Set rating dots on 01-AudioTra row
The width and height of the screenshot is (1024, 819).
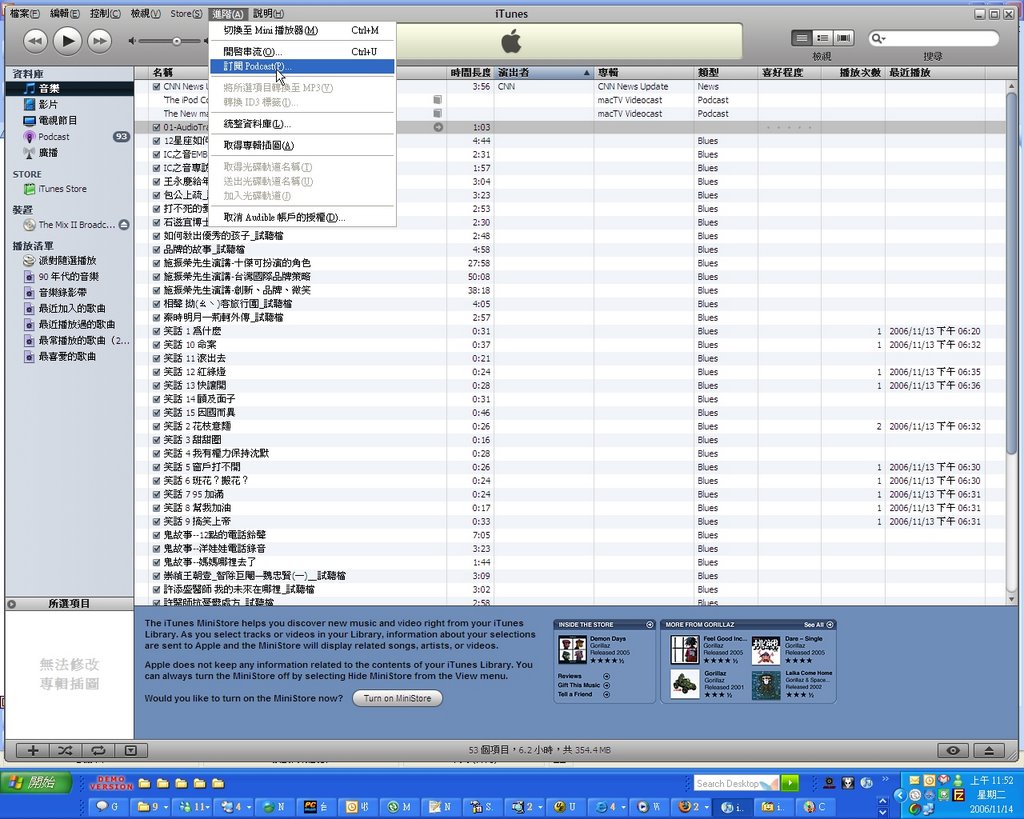pyautogui.click(x=788, y=127)
